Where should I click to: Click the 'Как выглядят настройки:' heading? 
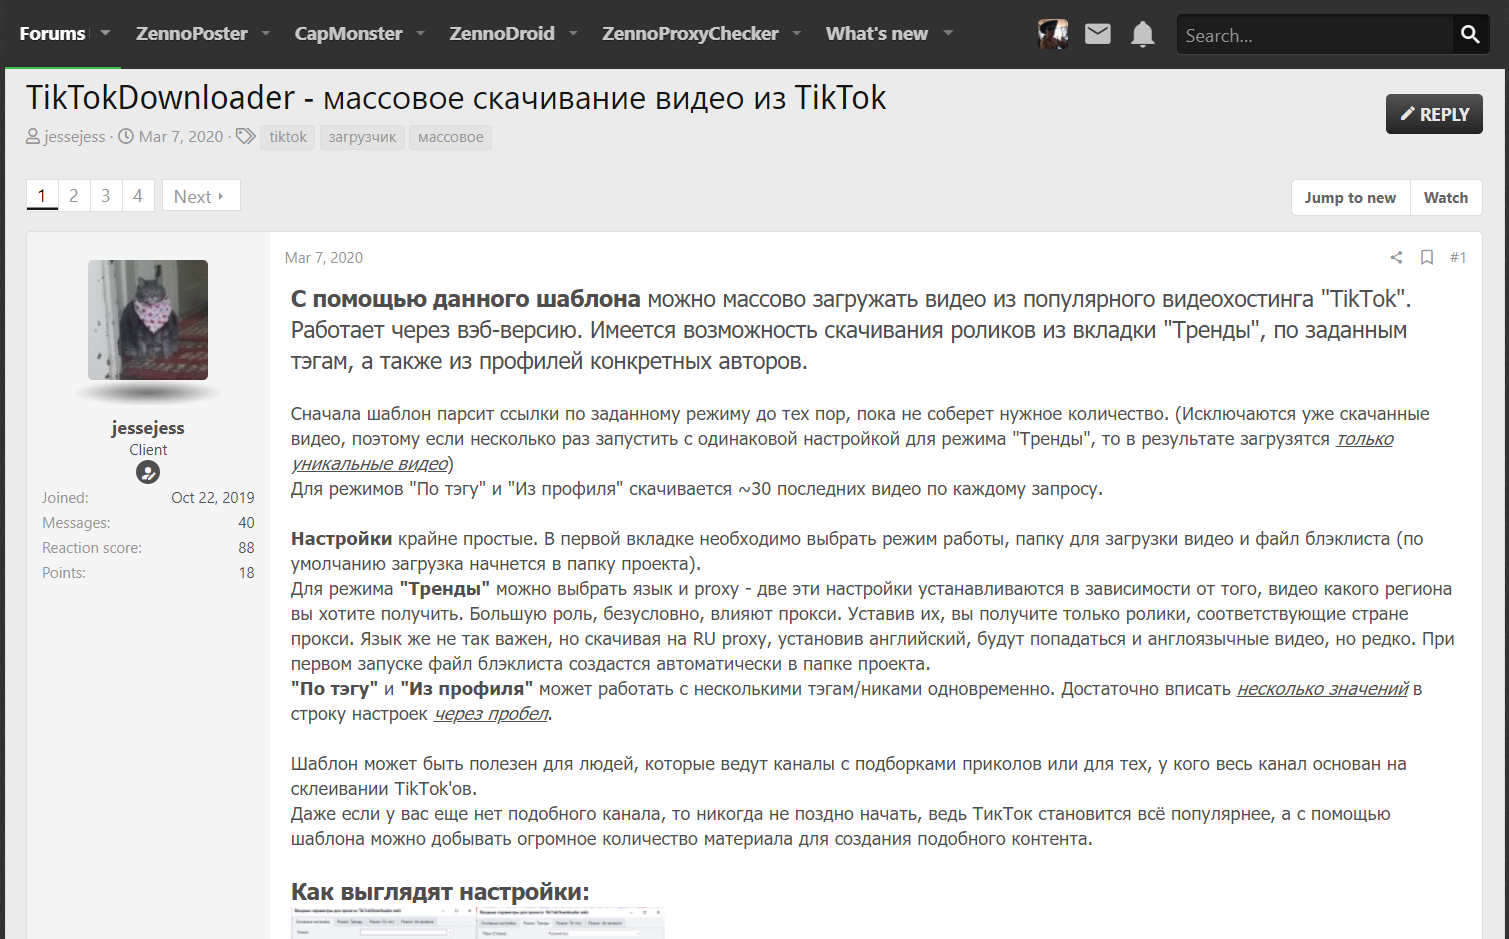[x=440, y=892]
